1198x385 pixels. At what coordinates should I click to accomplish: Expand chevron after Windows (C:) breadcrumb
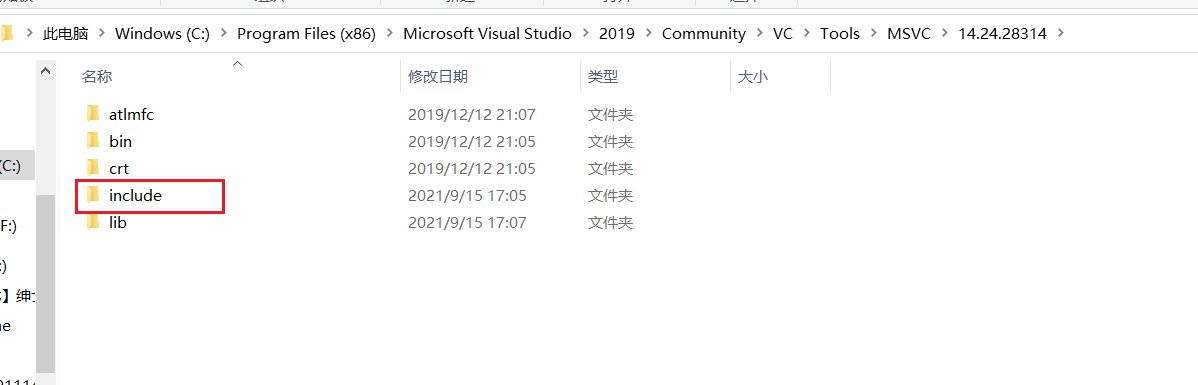pos(224,34)
